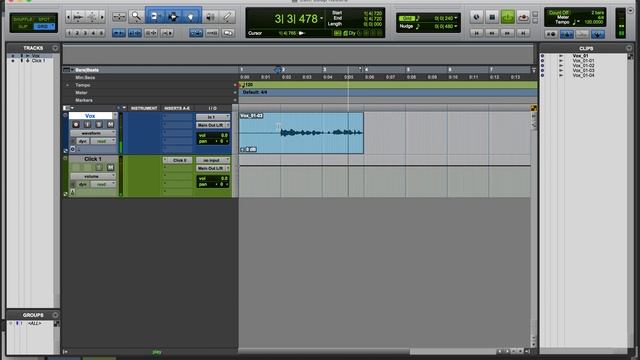This screenshot has height=360, width=640.
Task: Enable Slip edit mode
Action: [x=22, y=27]
